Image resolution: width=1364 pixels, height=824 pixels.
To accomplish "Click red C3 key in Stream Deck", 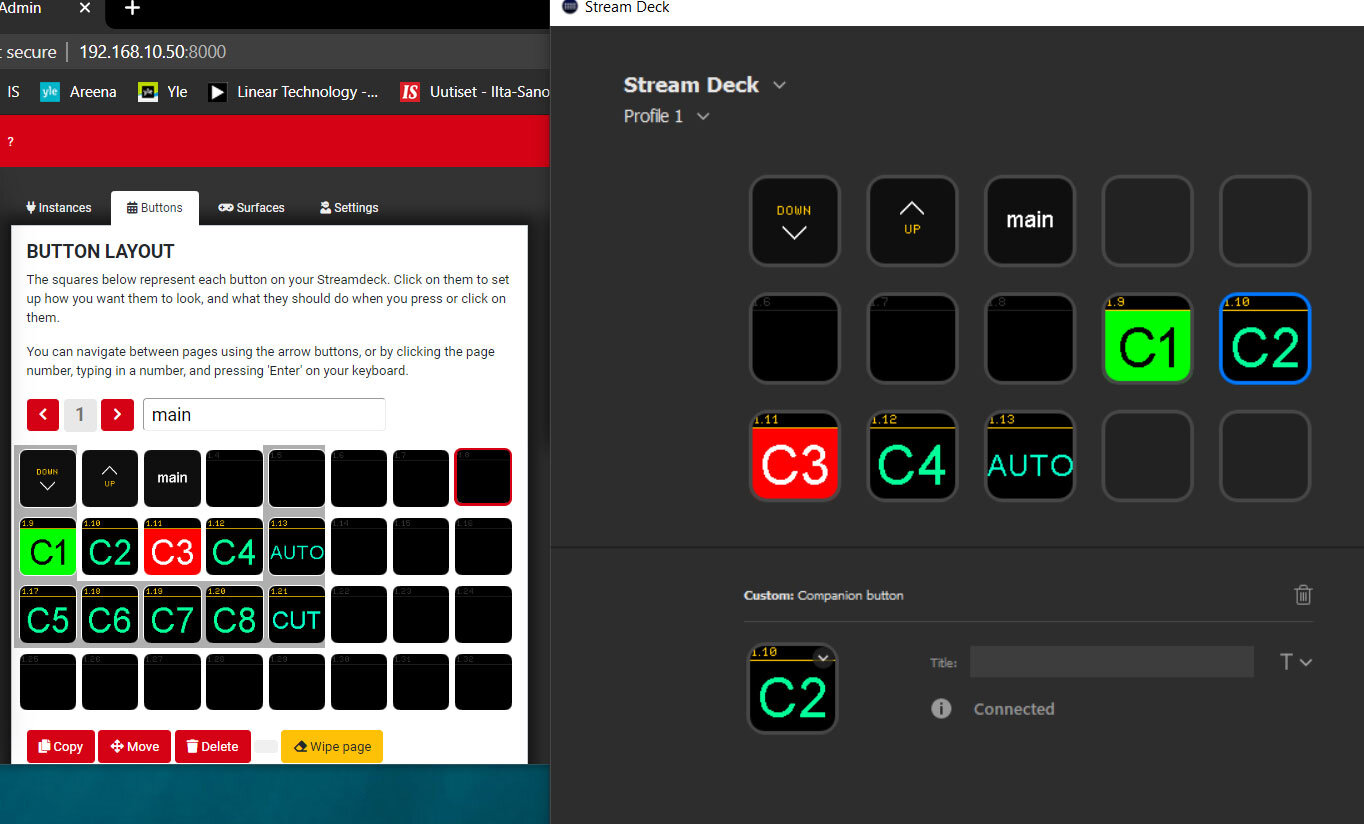I will (794, 456).
